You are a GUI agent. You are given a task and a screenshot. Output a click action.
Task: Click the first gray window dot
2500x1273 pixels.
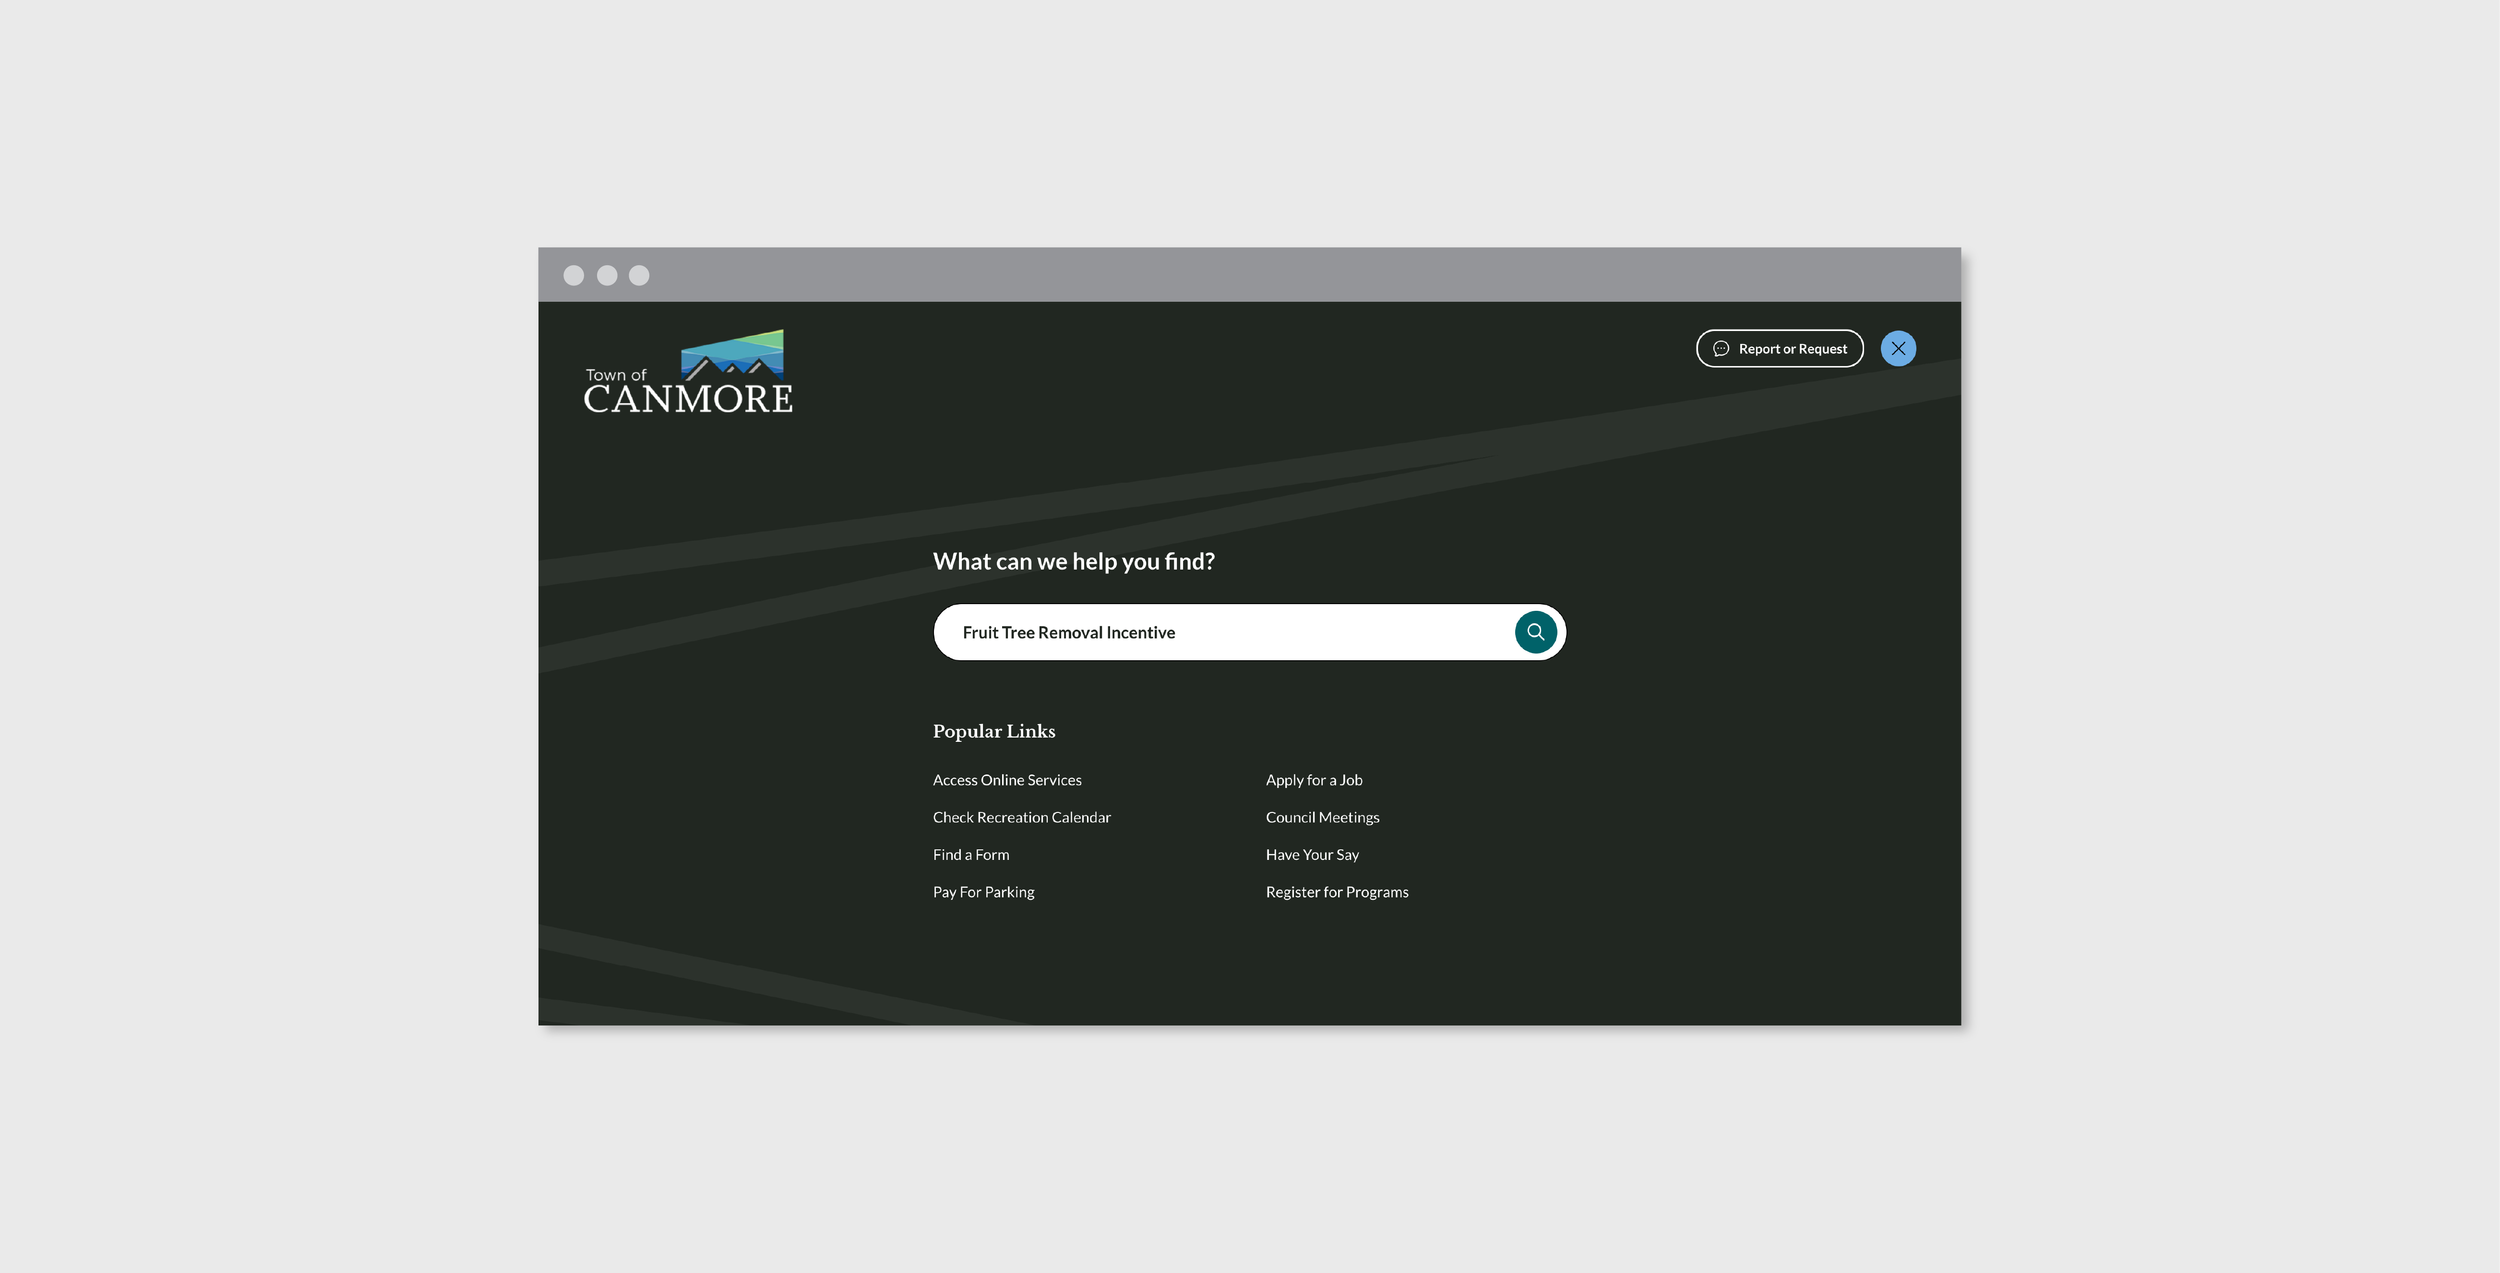[573, 275]
